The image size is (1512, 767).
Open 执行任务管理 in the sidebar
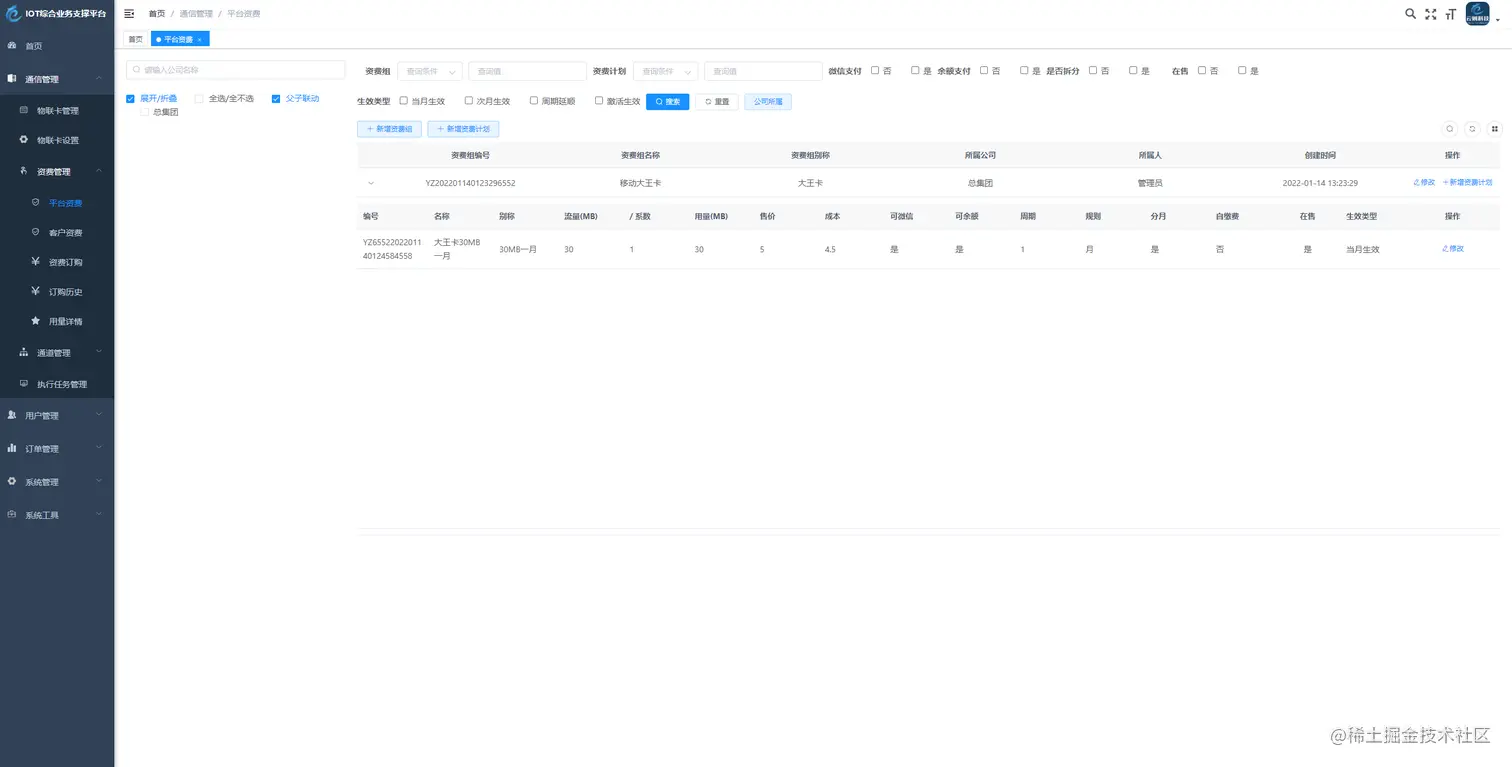[x=57, y=384]
